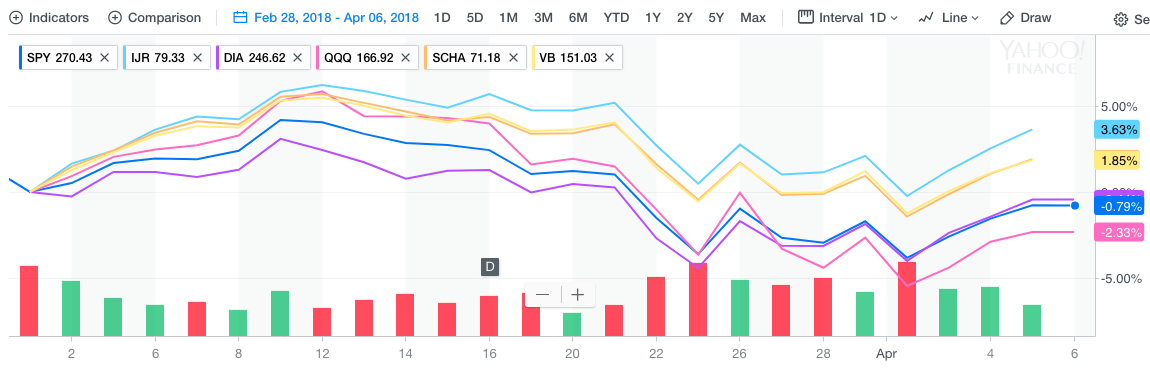Image resolution: width=1150 pixels, height=371 pixels.
Task: Select the 1D time range
Action: tap(442, 18)
